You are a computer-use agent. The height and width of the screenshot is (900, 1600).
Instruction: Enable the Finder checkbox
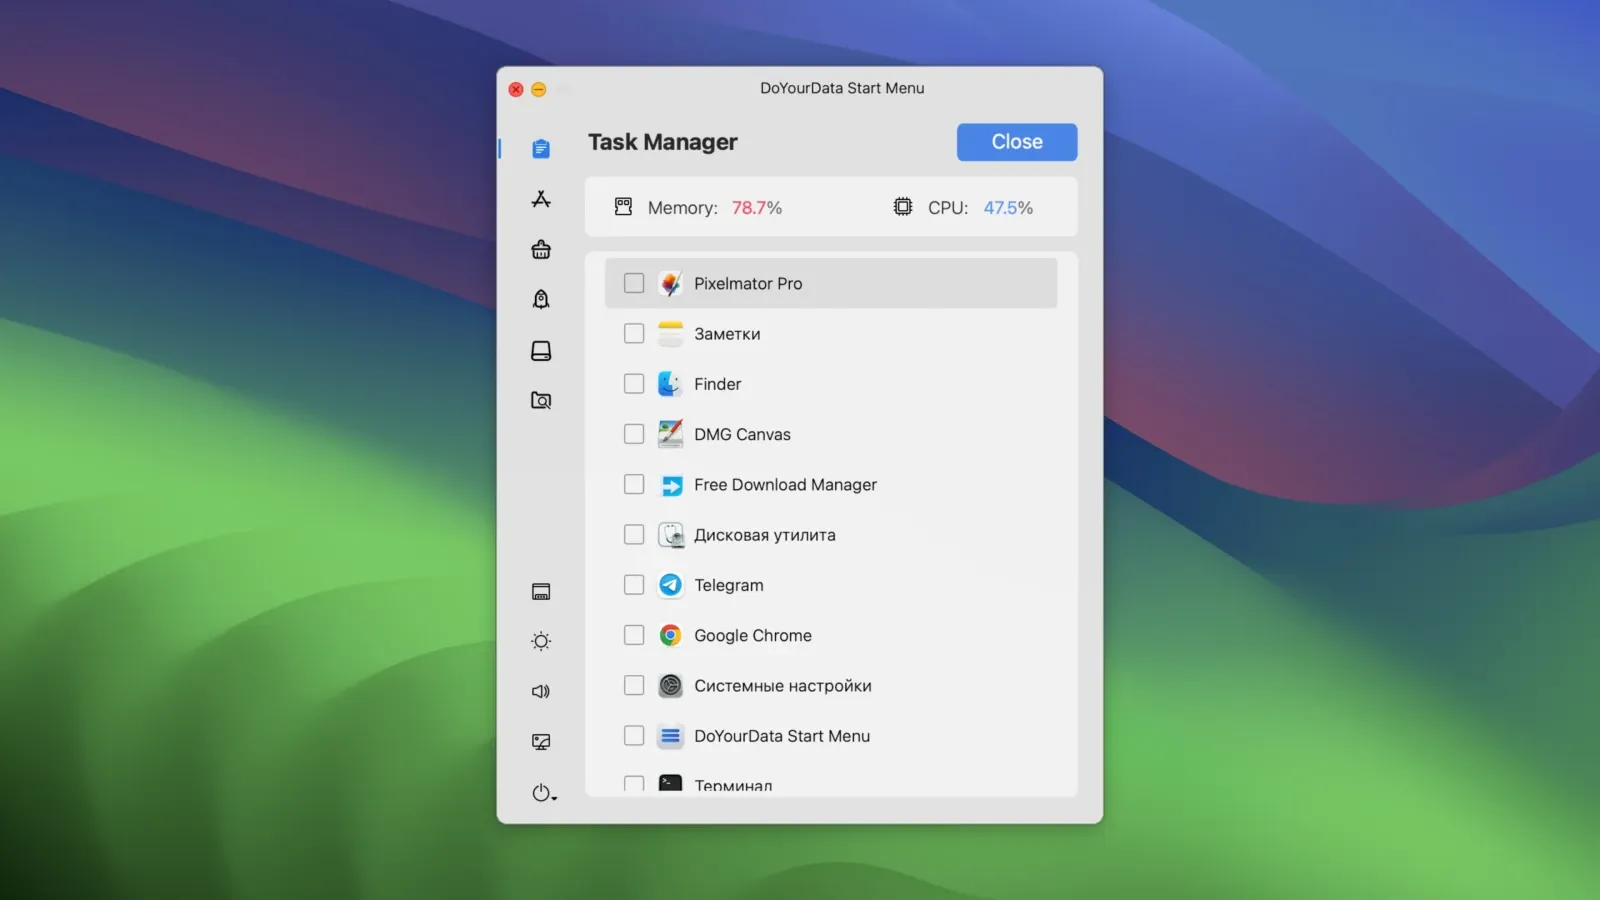[x=633, y=383]
